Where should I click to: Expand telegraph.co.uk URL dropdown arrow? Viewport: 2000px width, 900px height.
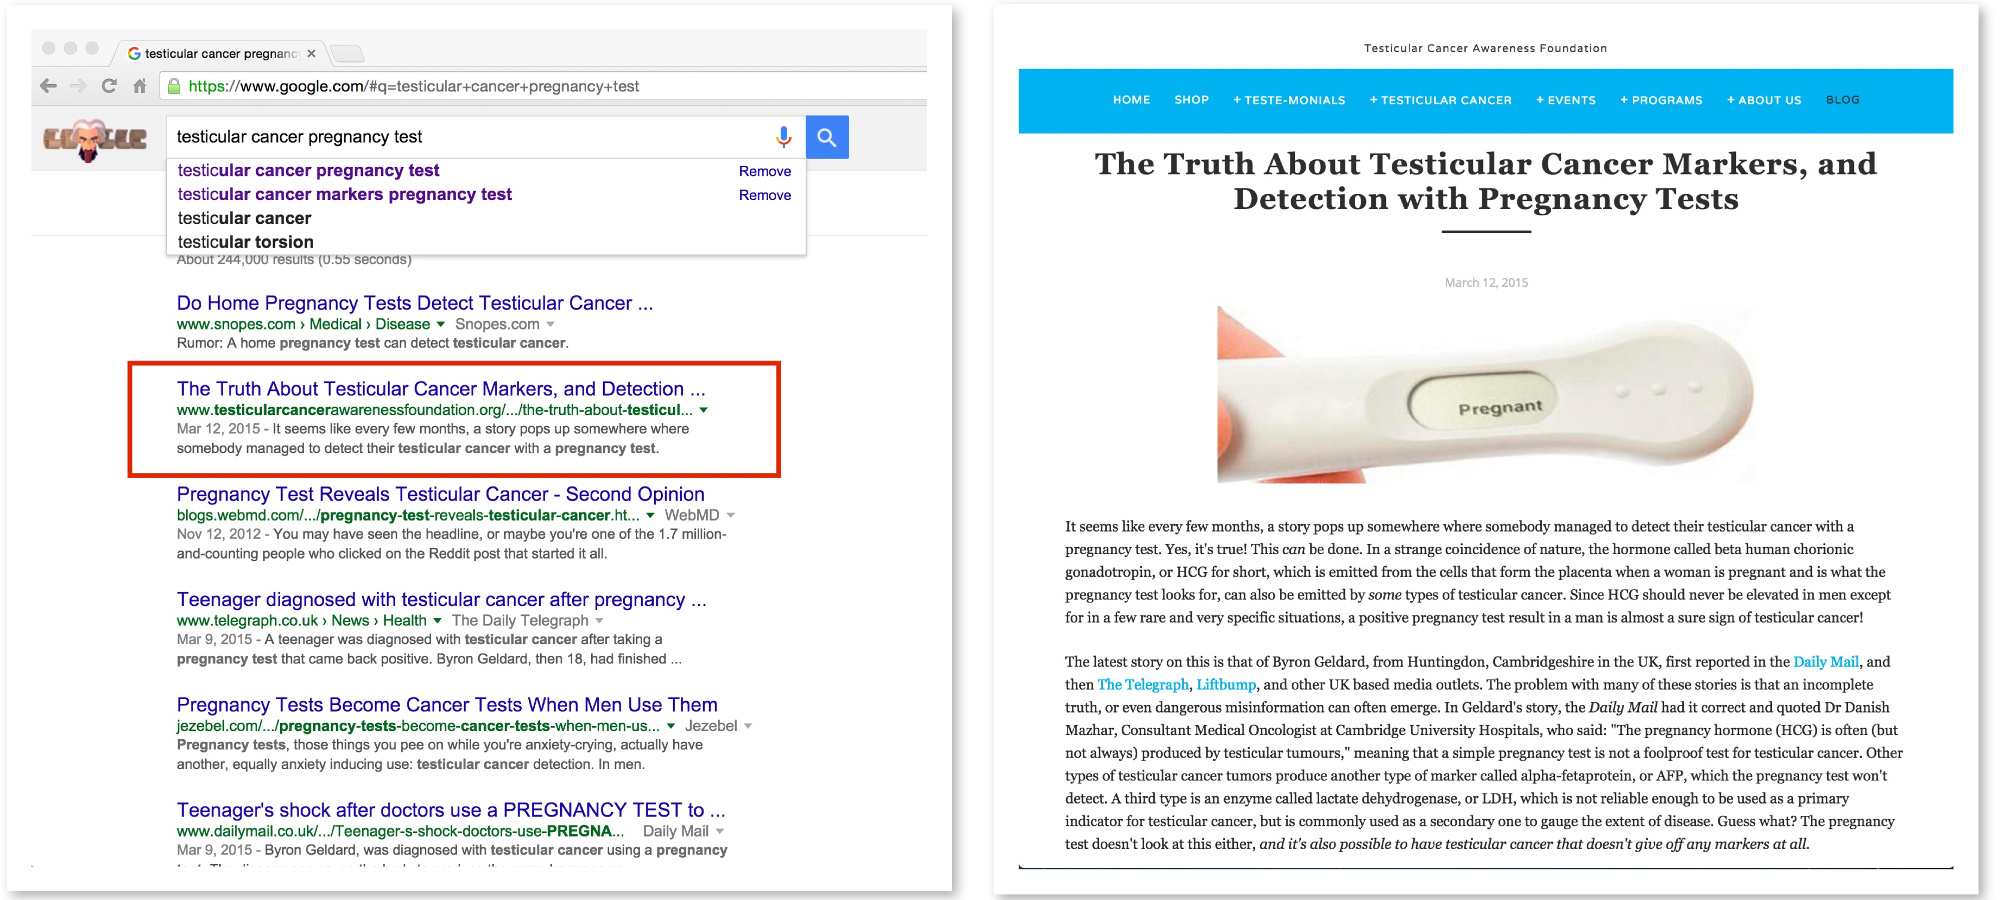tap(437, 621)
